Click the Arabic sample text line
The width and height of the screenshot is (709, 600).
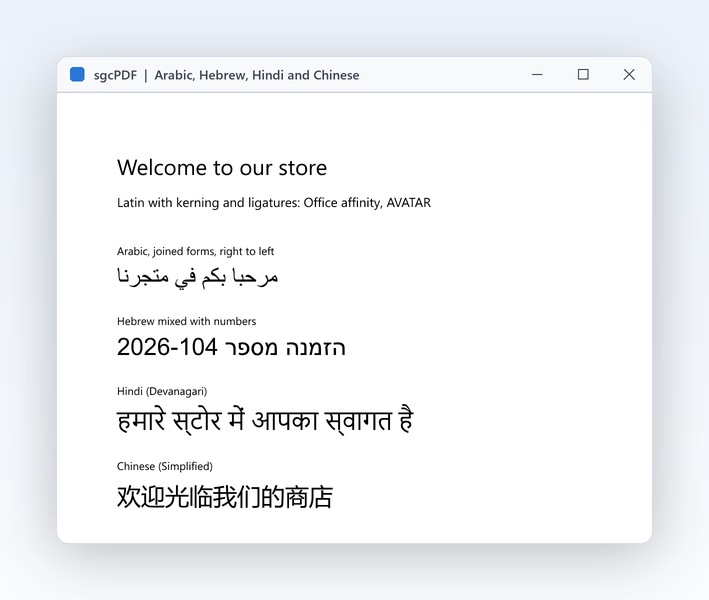coord(198,277)
